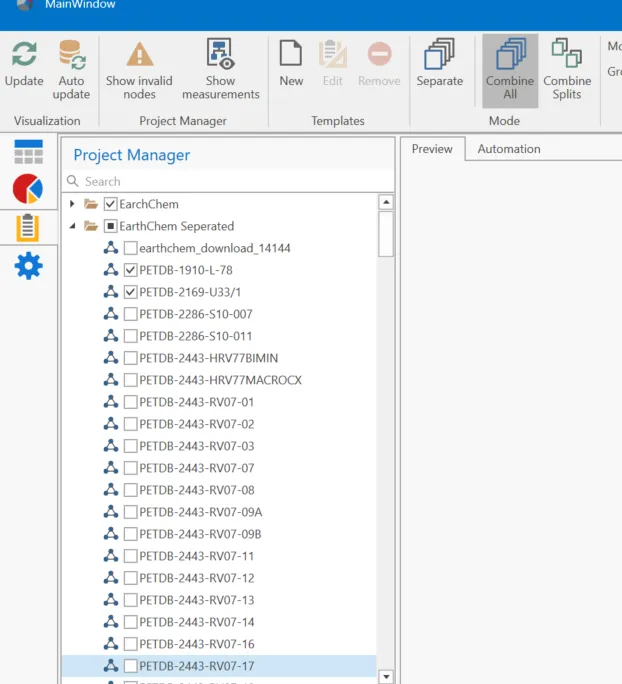Image resolution: width=622 pixels, height=684 pixels.
Task: Open the pie chart sidebar view
Action: 28,189
